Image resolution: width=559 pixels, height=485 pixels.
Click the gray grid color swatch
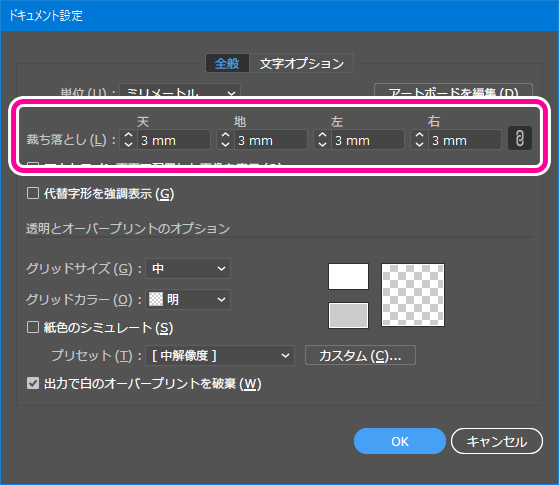[348, 316]
